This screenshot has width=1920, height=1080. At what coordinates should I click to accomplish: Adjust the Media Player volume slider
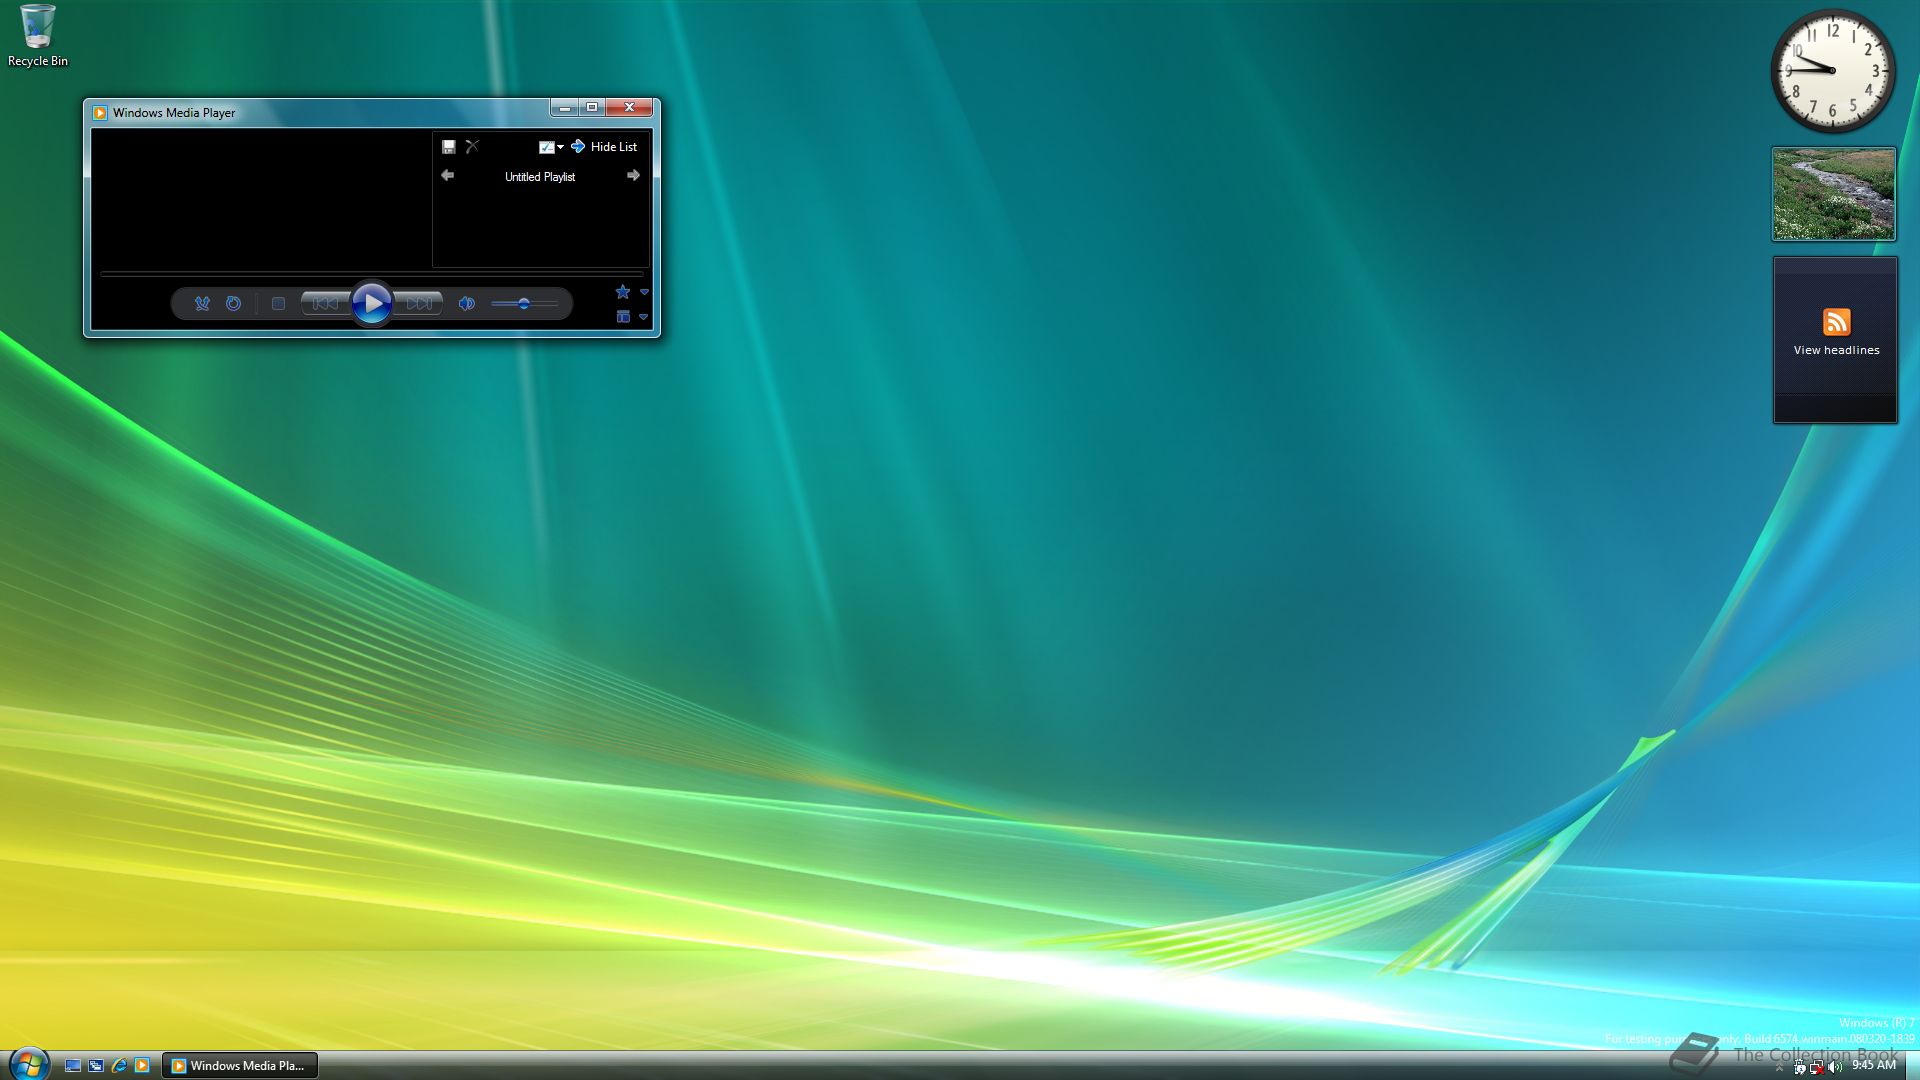(524, 304)
